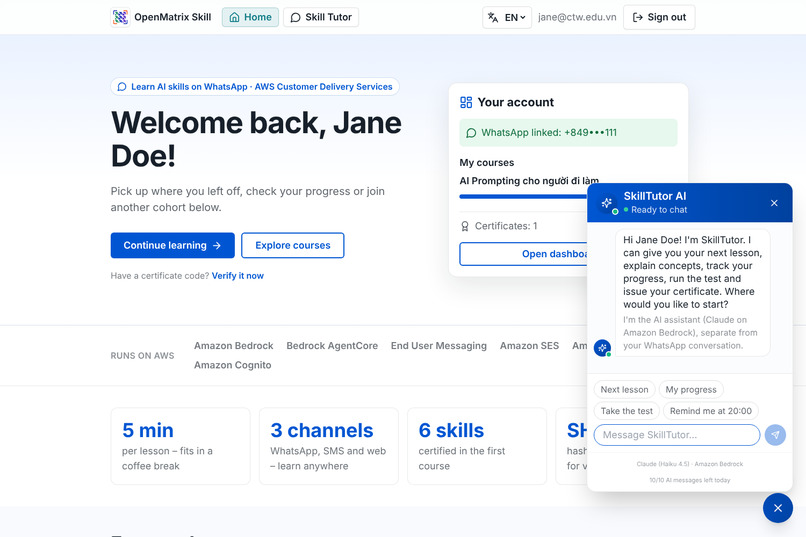Click the My courses heading
The image size is (806, 537).
click(486, 162)
